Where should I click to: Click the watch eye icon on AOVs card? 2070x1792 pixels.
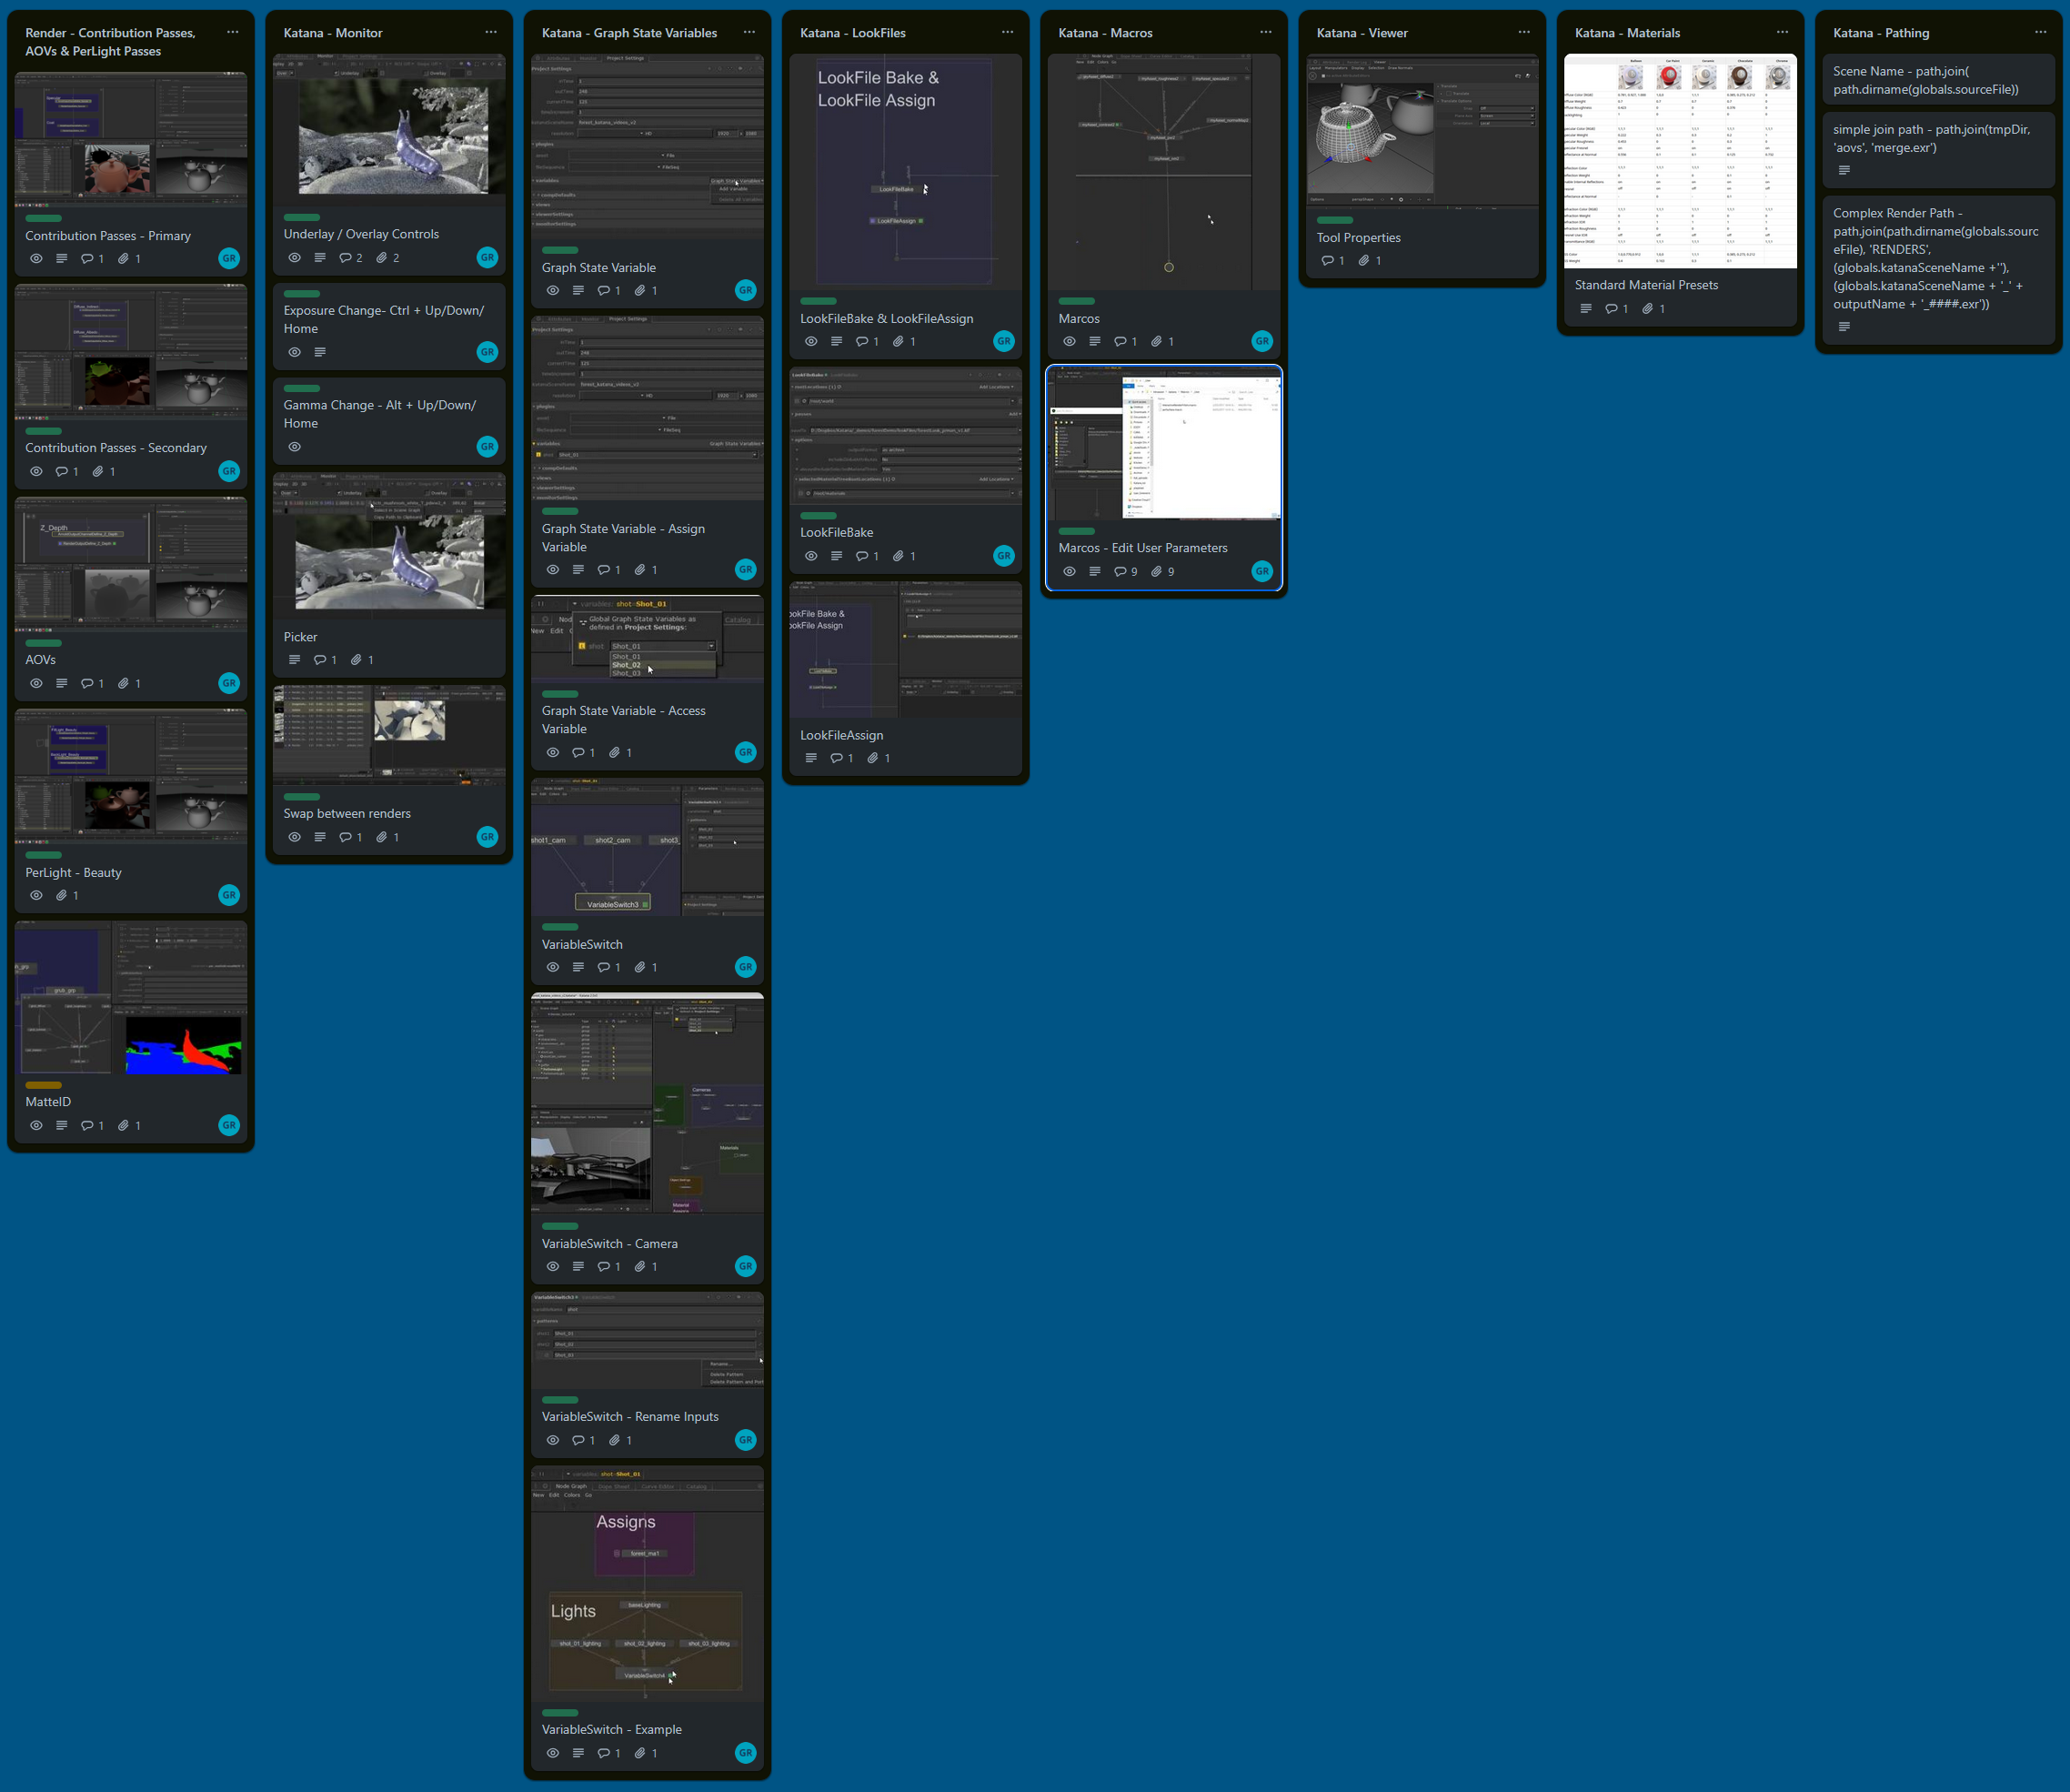pos(36,684)
